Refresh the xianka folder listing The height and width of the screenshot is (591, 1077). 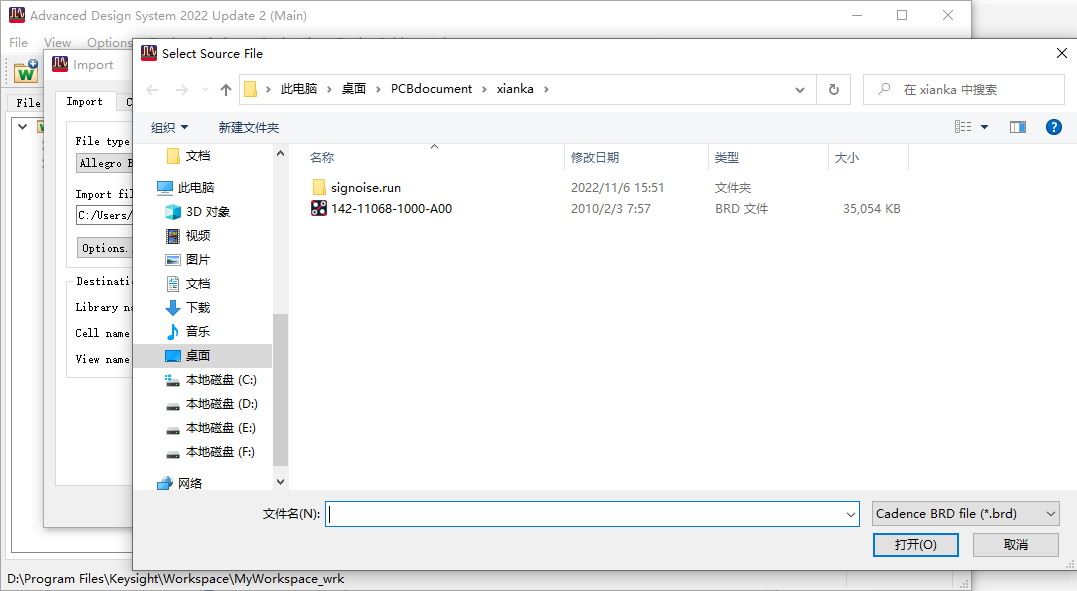click(833, 89)
